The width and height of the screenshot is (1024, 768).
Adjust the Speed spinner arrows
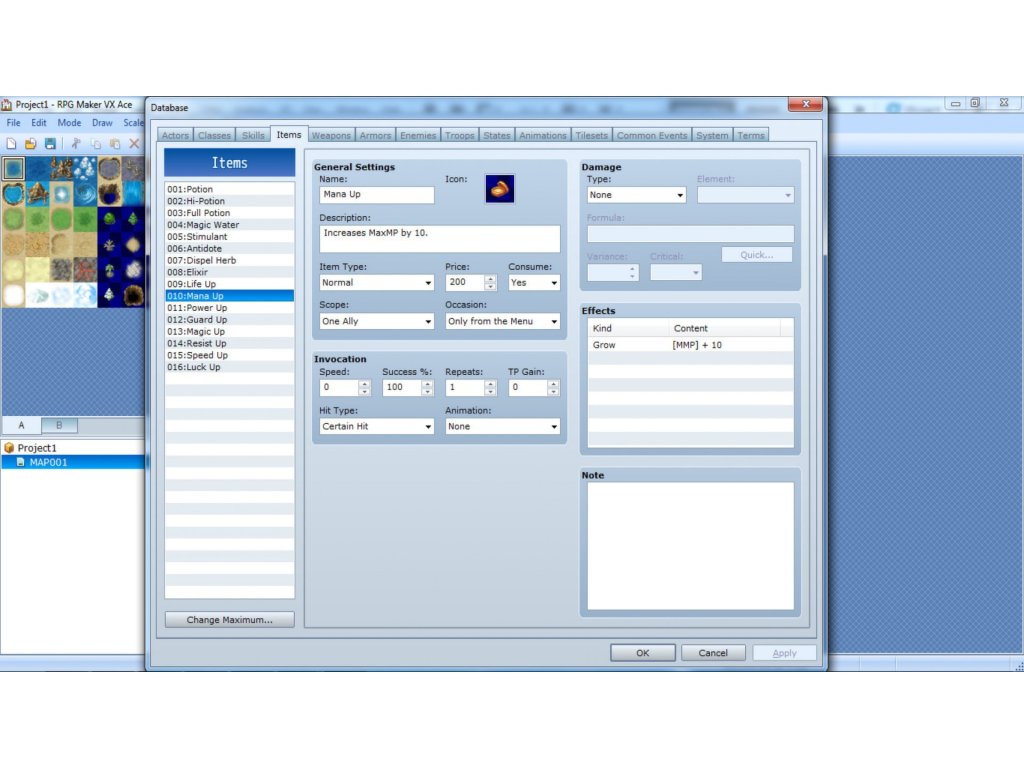pos(364,387)
